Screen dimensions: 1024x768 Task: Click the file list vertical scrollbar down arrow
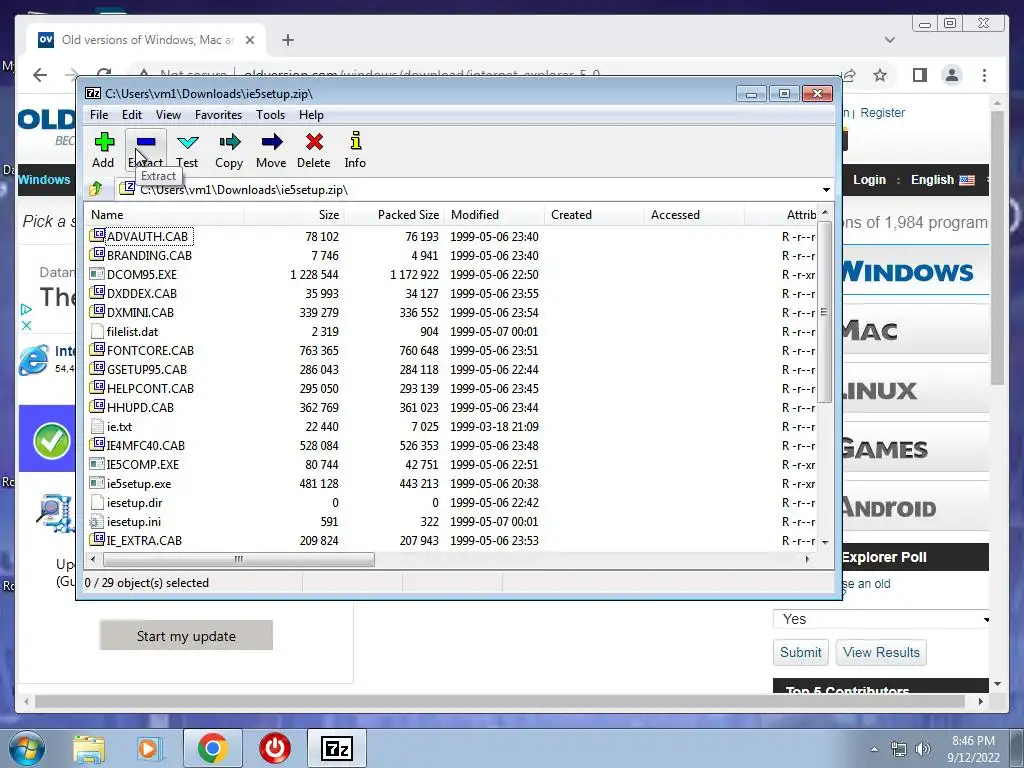coord(825,542)
